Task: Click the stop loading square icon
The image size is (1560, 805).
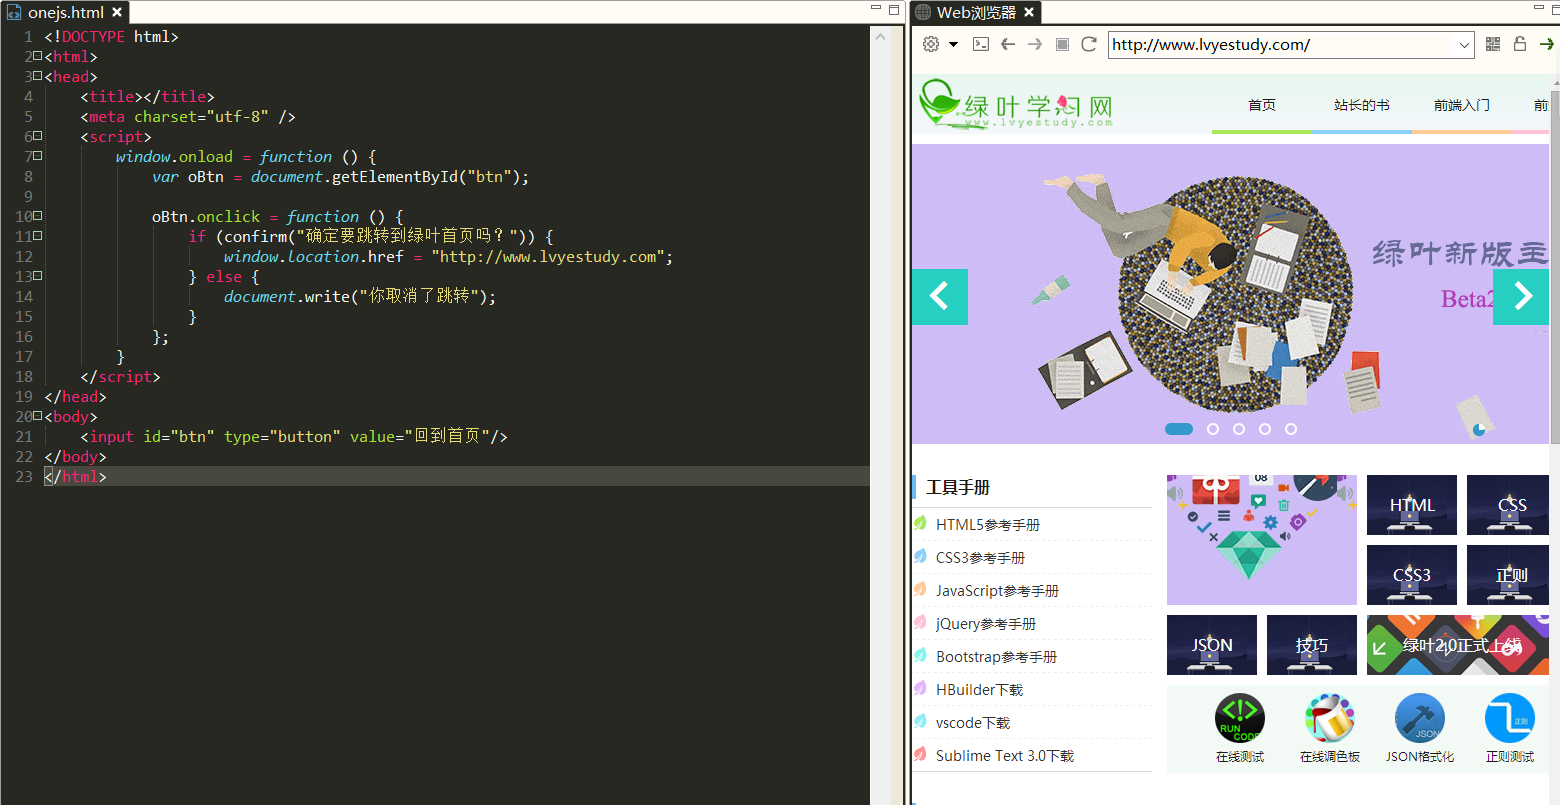Action: tap(1061, 44)
